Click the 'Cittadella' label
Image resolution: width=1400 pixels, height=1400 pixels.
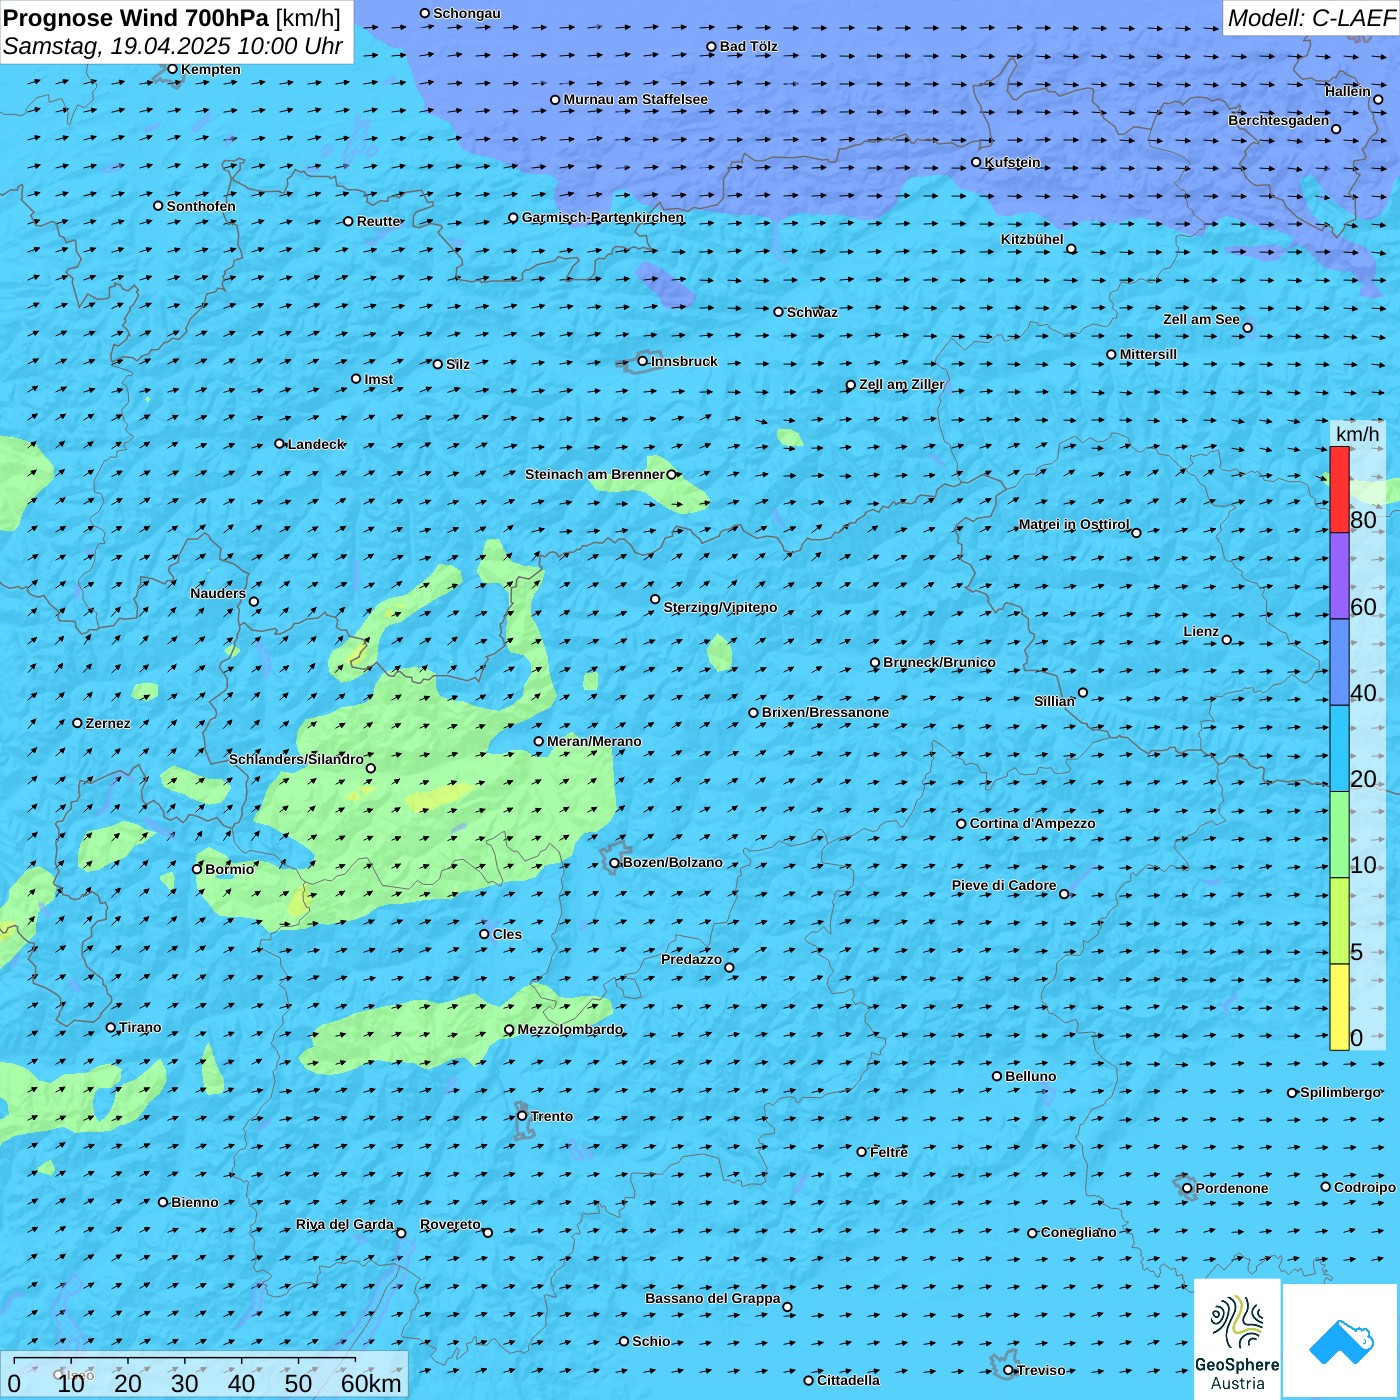point(848,1380)
